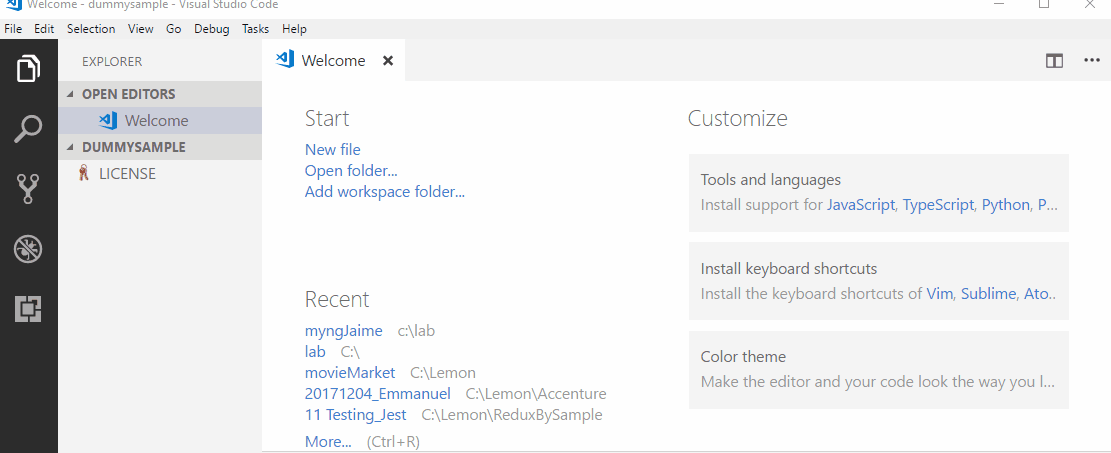Open the LICENSE file in explorer
Screen dimensions: 1111x453
click(126, 173)
